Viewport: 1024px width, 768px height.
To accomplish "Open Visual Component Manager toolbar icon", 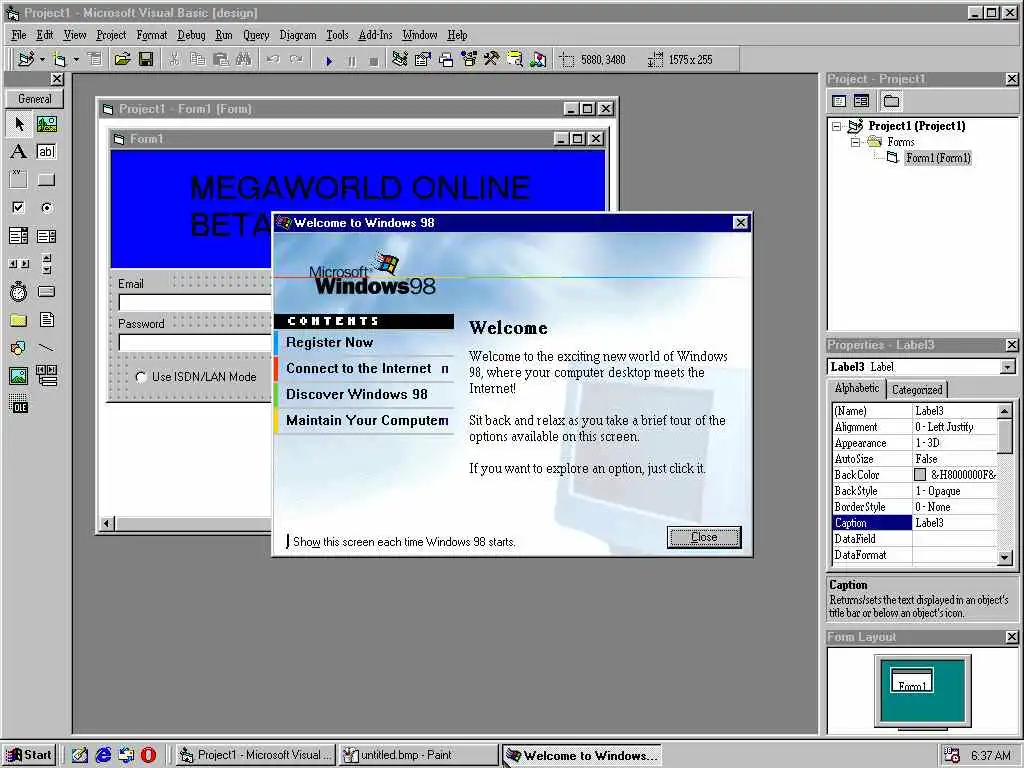I will click(538, 59).
